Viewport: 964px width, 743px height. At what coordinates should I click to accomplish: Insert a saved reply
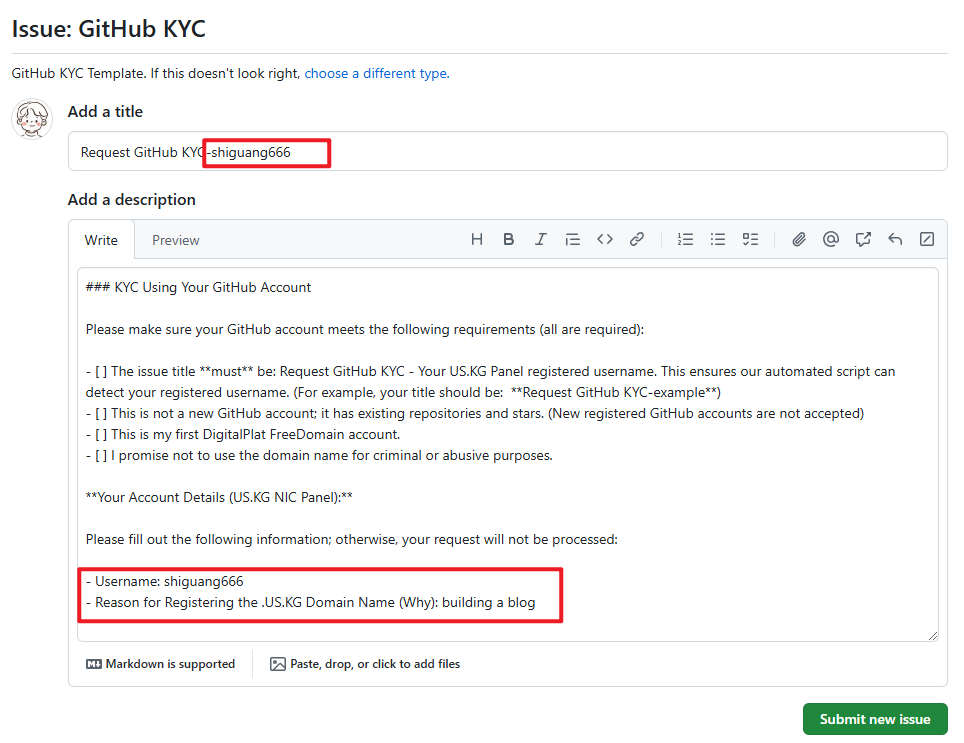pyautogui.click(x=895, y=239)
